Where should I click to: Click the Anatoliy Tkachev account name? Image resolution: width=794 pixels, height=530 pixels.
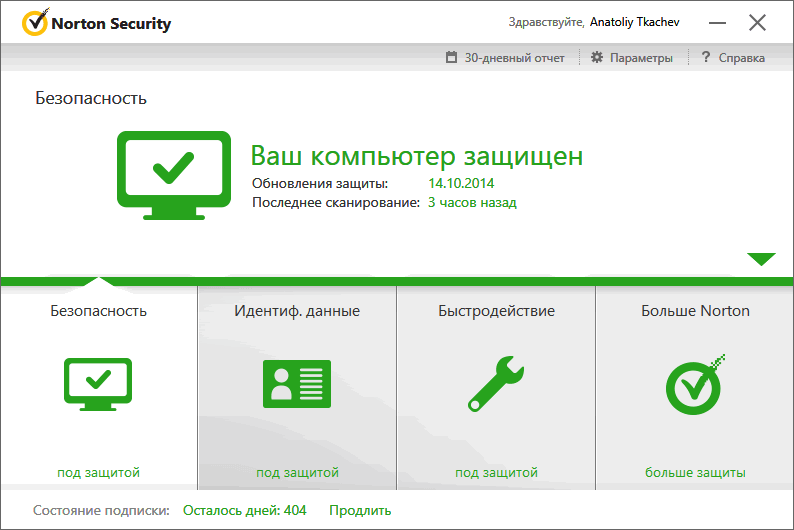click(634, 22)
